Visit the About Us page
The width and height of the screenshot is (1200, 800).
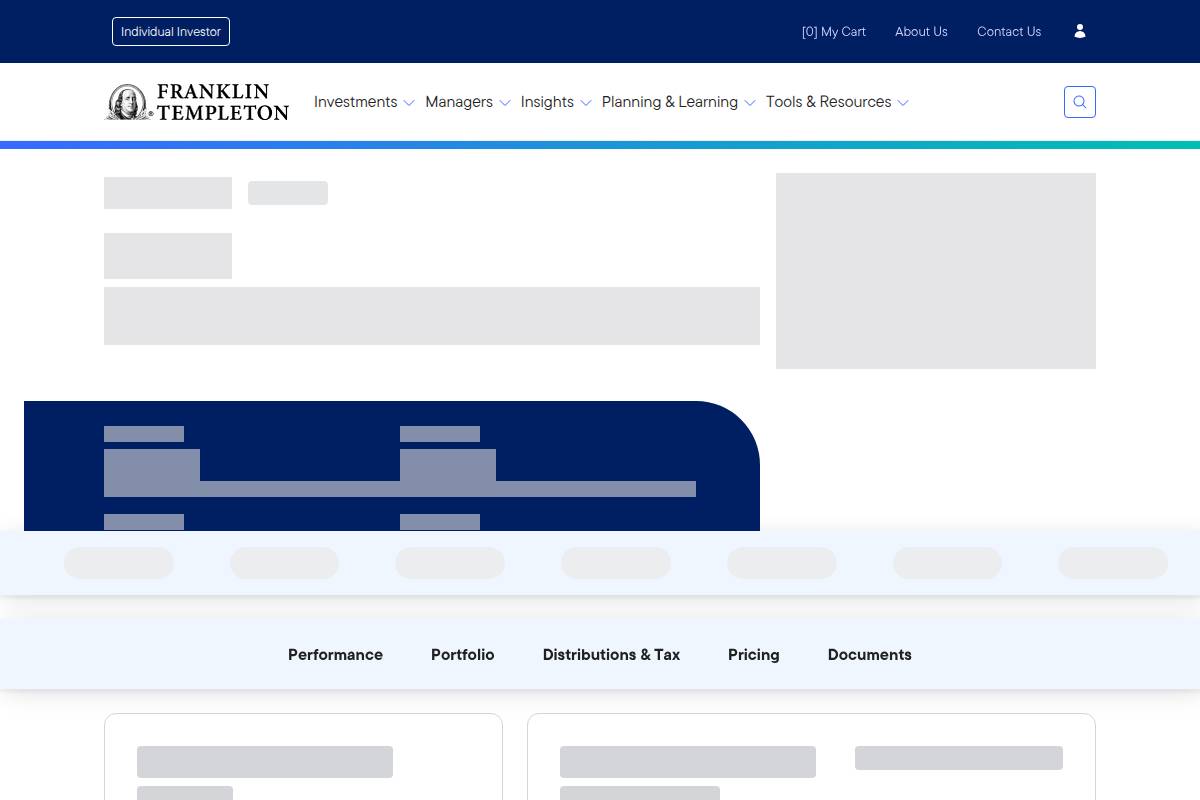921,31
